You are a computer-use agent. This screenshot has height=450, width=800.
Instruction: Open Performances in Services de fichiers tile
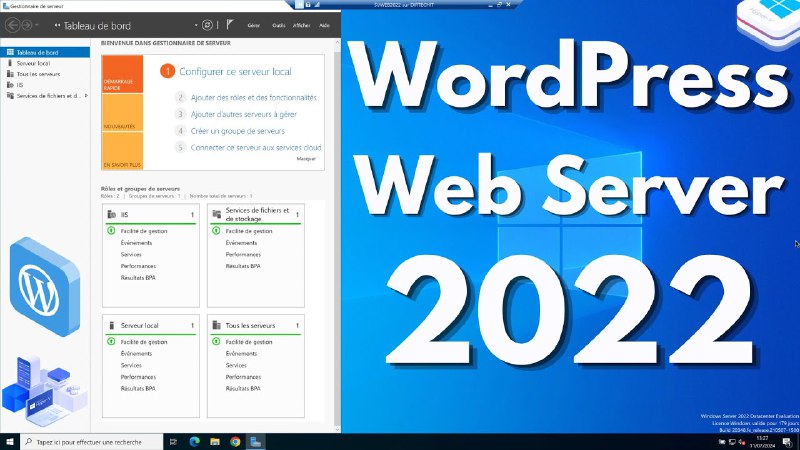(x=243, y=255)
